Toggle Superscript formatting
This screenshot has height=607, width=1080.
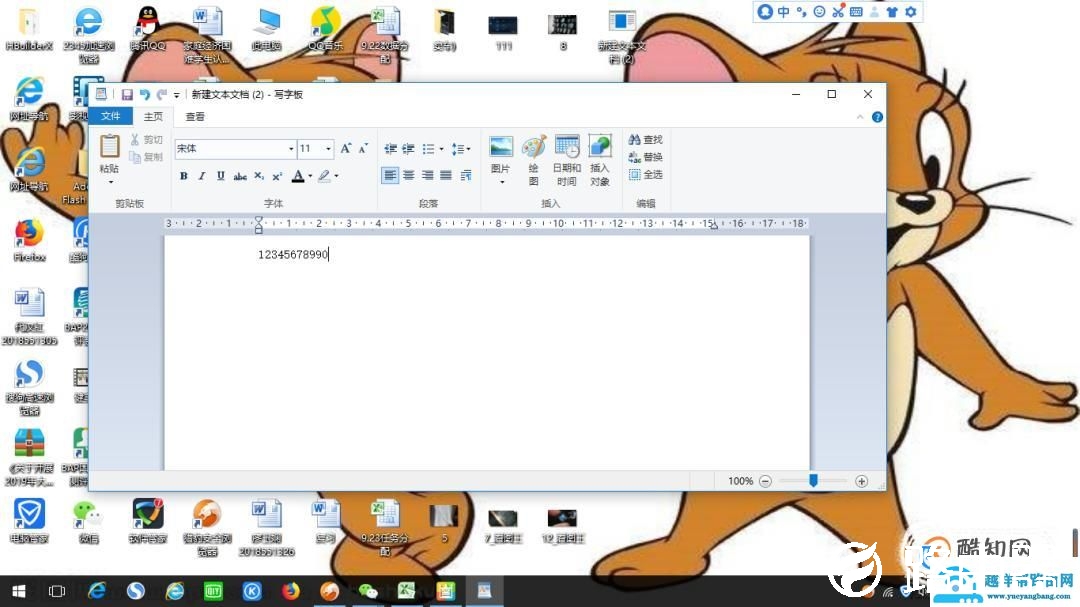[277, 176]
